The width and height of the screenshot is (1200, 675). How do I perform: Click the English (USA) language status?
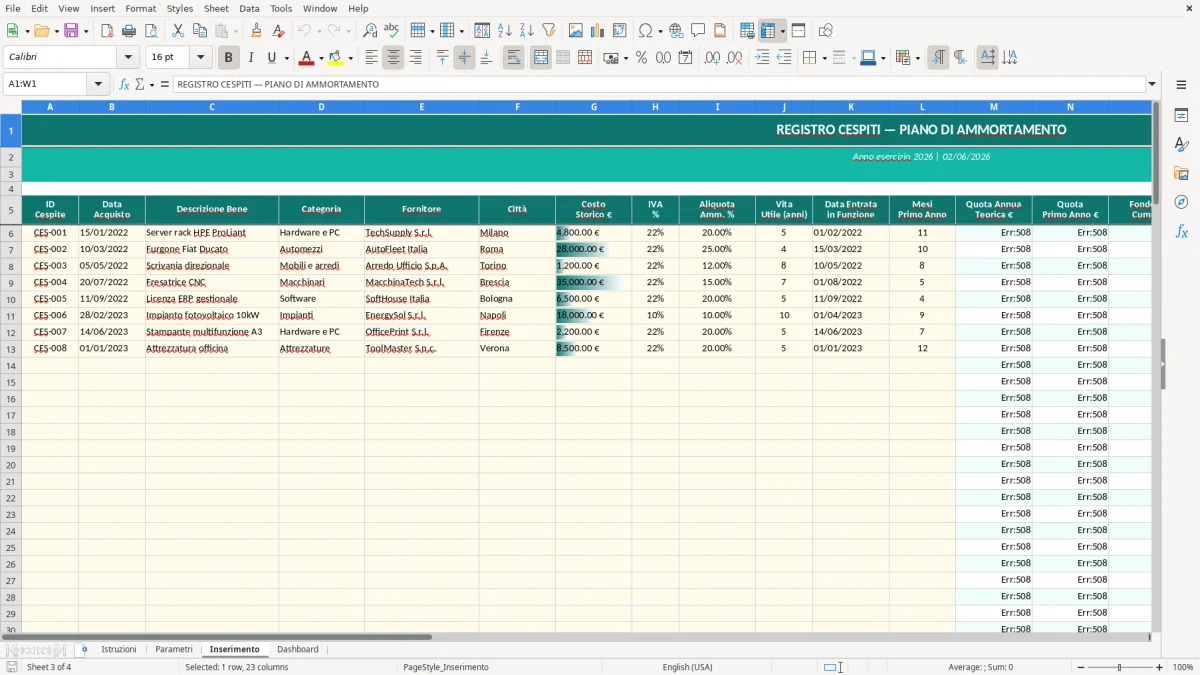tap(688, 667)
